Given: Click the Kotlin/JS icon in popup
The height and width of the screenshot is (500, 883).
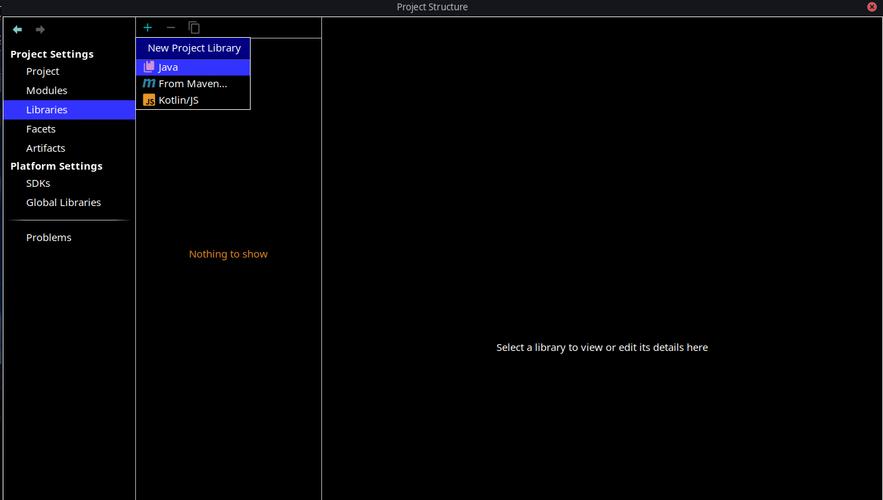Looking at the screenshot, I should coord(149,100).
